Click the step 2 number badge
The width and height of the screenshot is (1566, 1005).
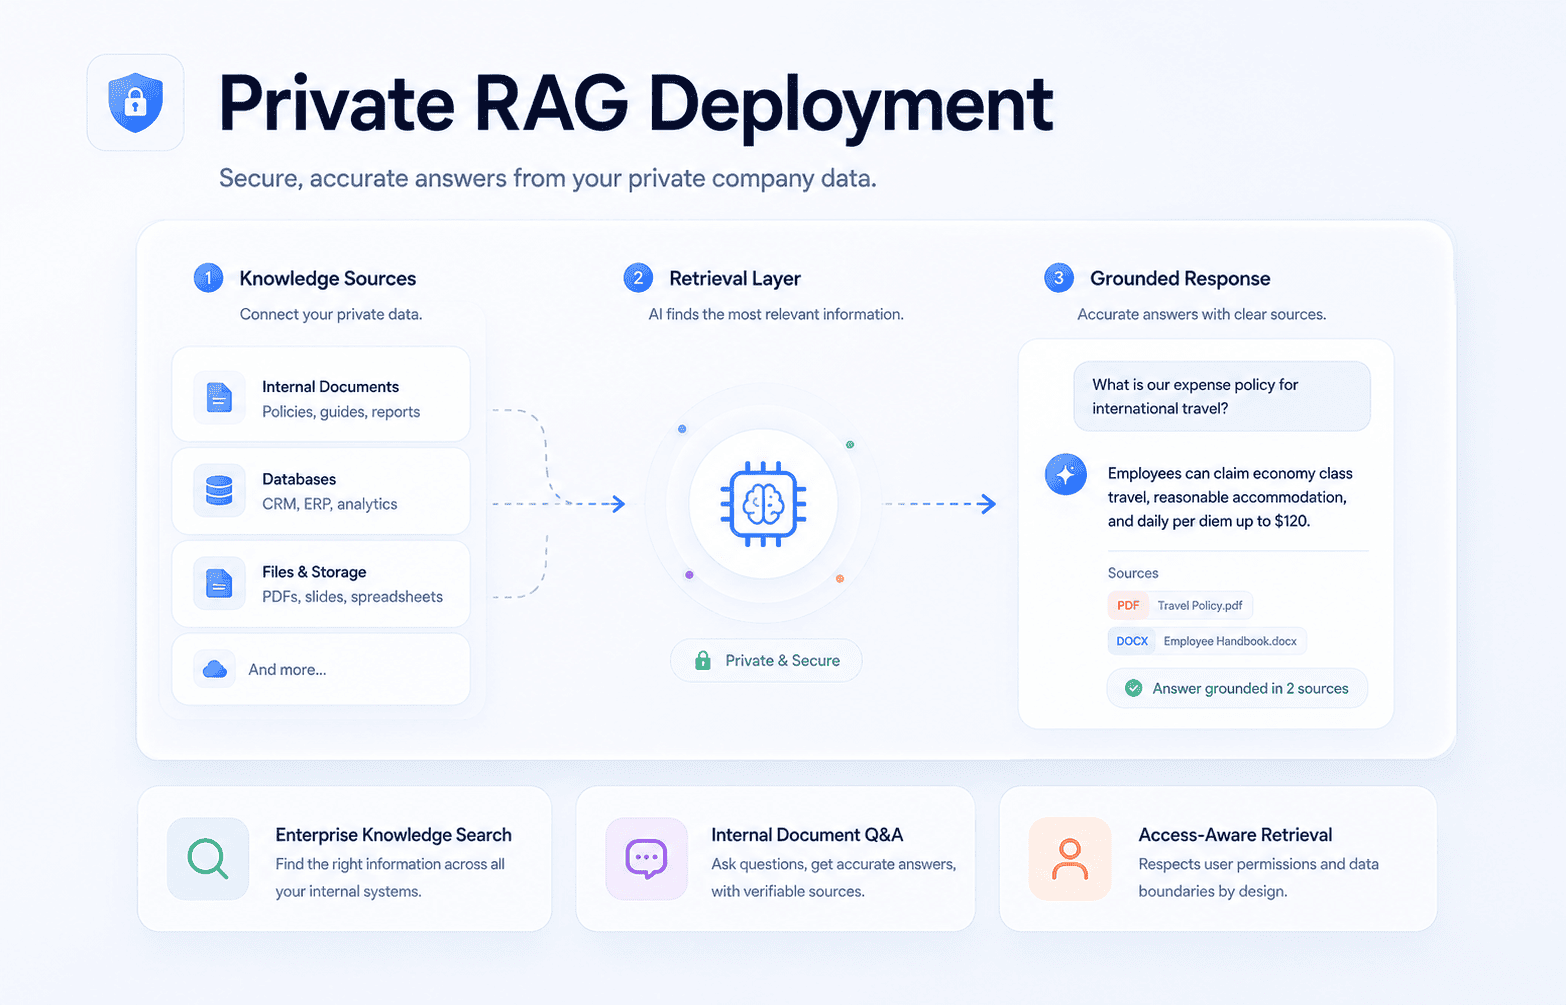pos(638,278)
